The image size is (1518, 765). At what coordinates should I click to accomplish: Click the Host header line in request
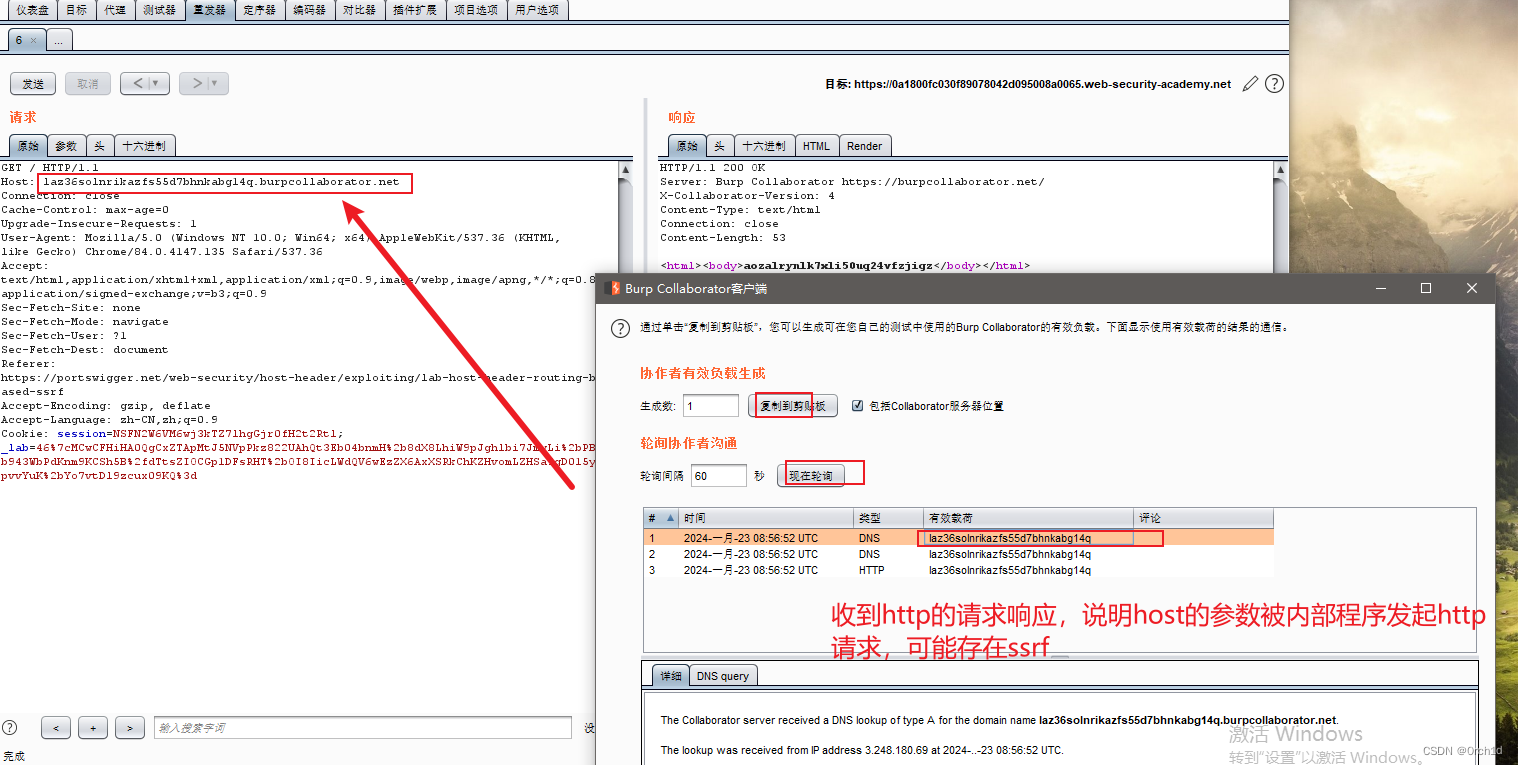pos(200,182)
